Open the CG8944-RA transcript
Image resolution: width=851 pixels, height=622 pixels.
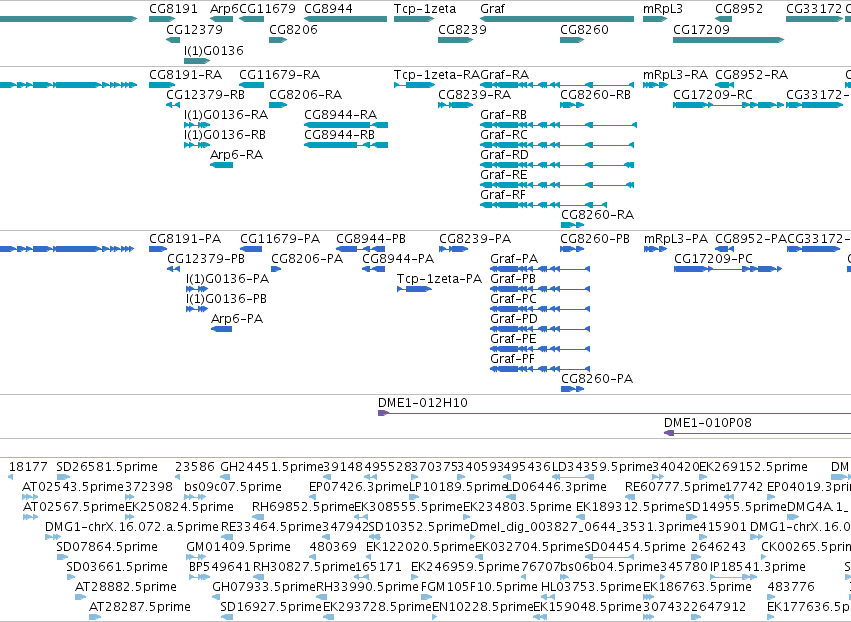pyautogui.click(x=341, y=115)
